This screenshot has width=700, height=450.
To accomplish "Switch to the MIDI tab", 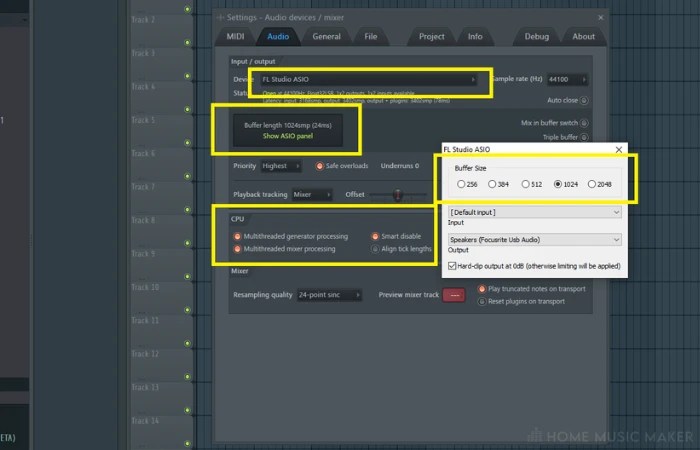I will click(235, 37).
